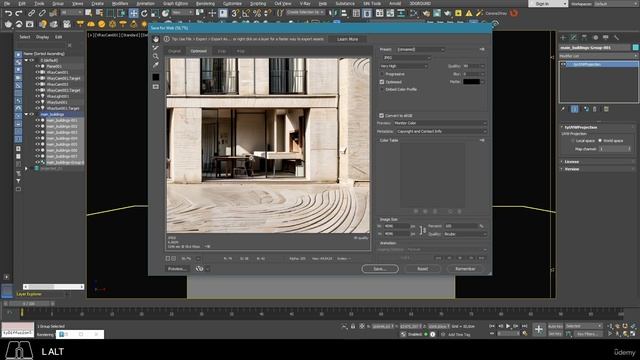Viewport: 640px width, 360px height.
Task: Open the Preset dropdown
Action: pyautogui.click(x=420, y=50)
